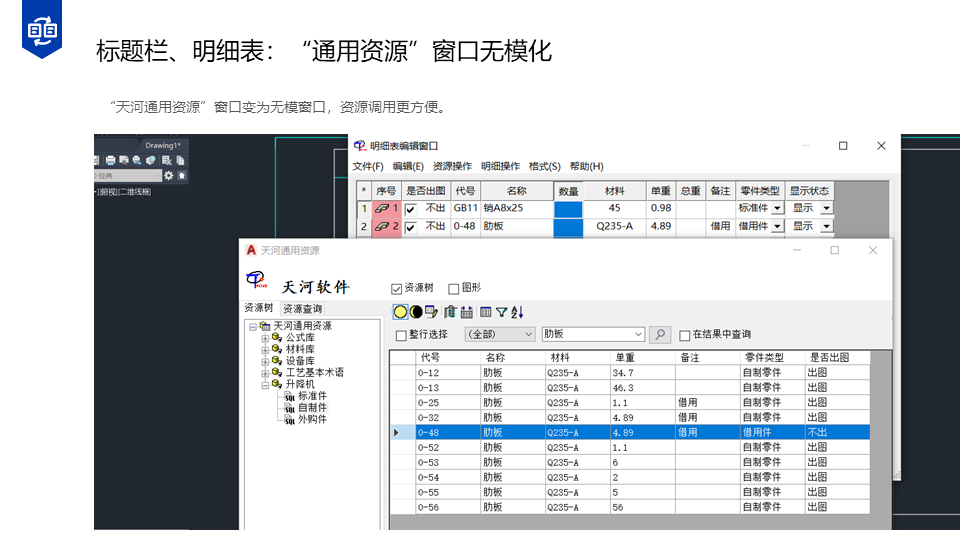Click the publish printer icon in AutoCAD toolbar

tap(137, 160)
